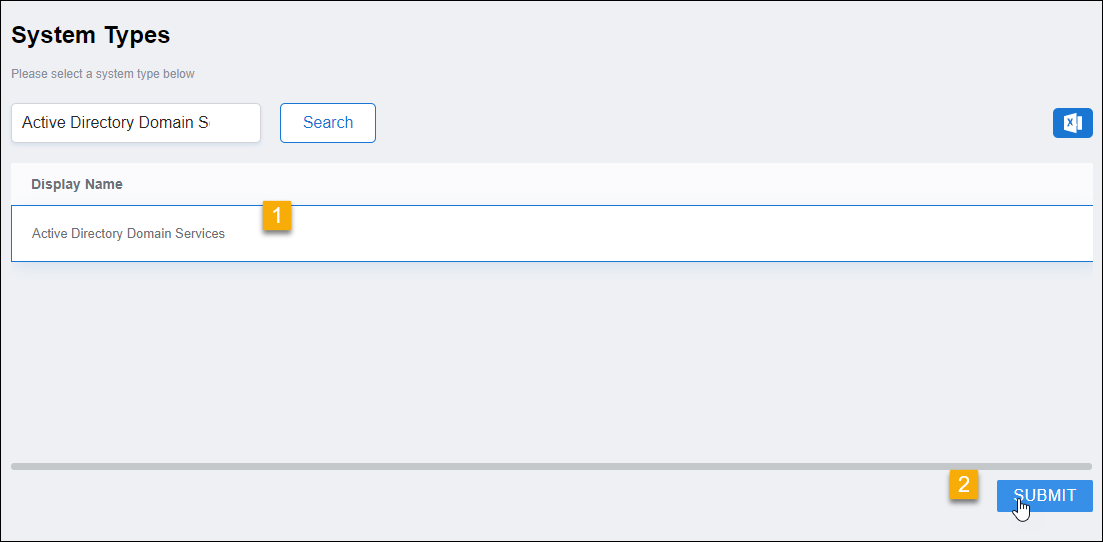Image resolution: width=1103 pixels, height=542 pixels.
Task: Click the System Types heading
Action: pyautogui.click(x=91, y=35)
